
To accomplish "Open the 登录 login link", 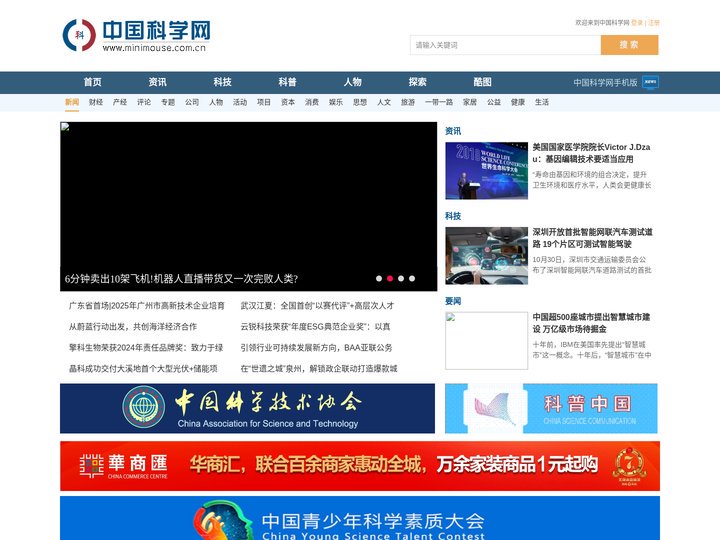I will tap(637, 22).
